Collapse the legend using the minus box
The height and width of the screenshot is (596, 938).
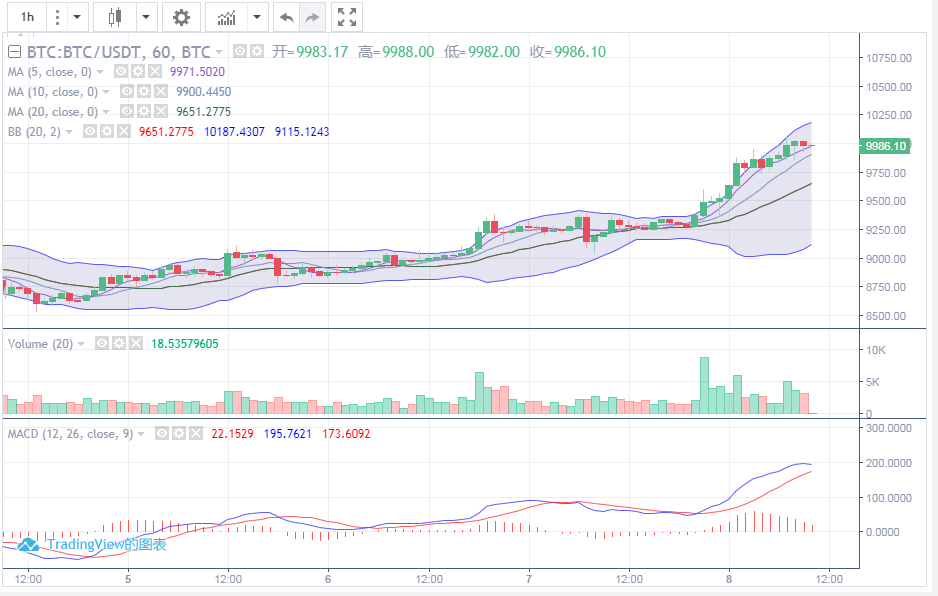pos(14,52)
